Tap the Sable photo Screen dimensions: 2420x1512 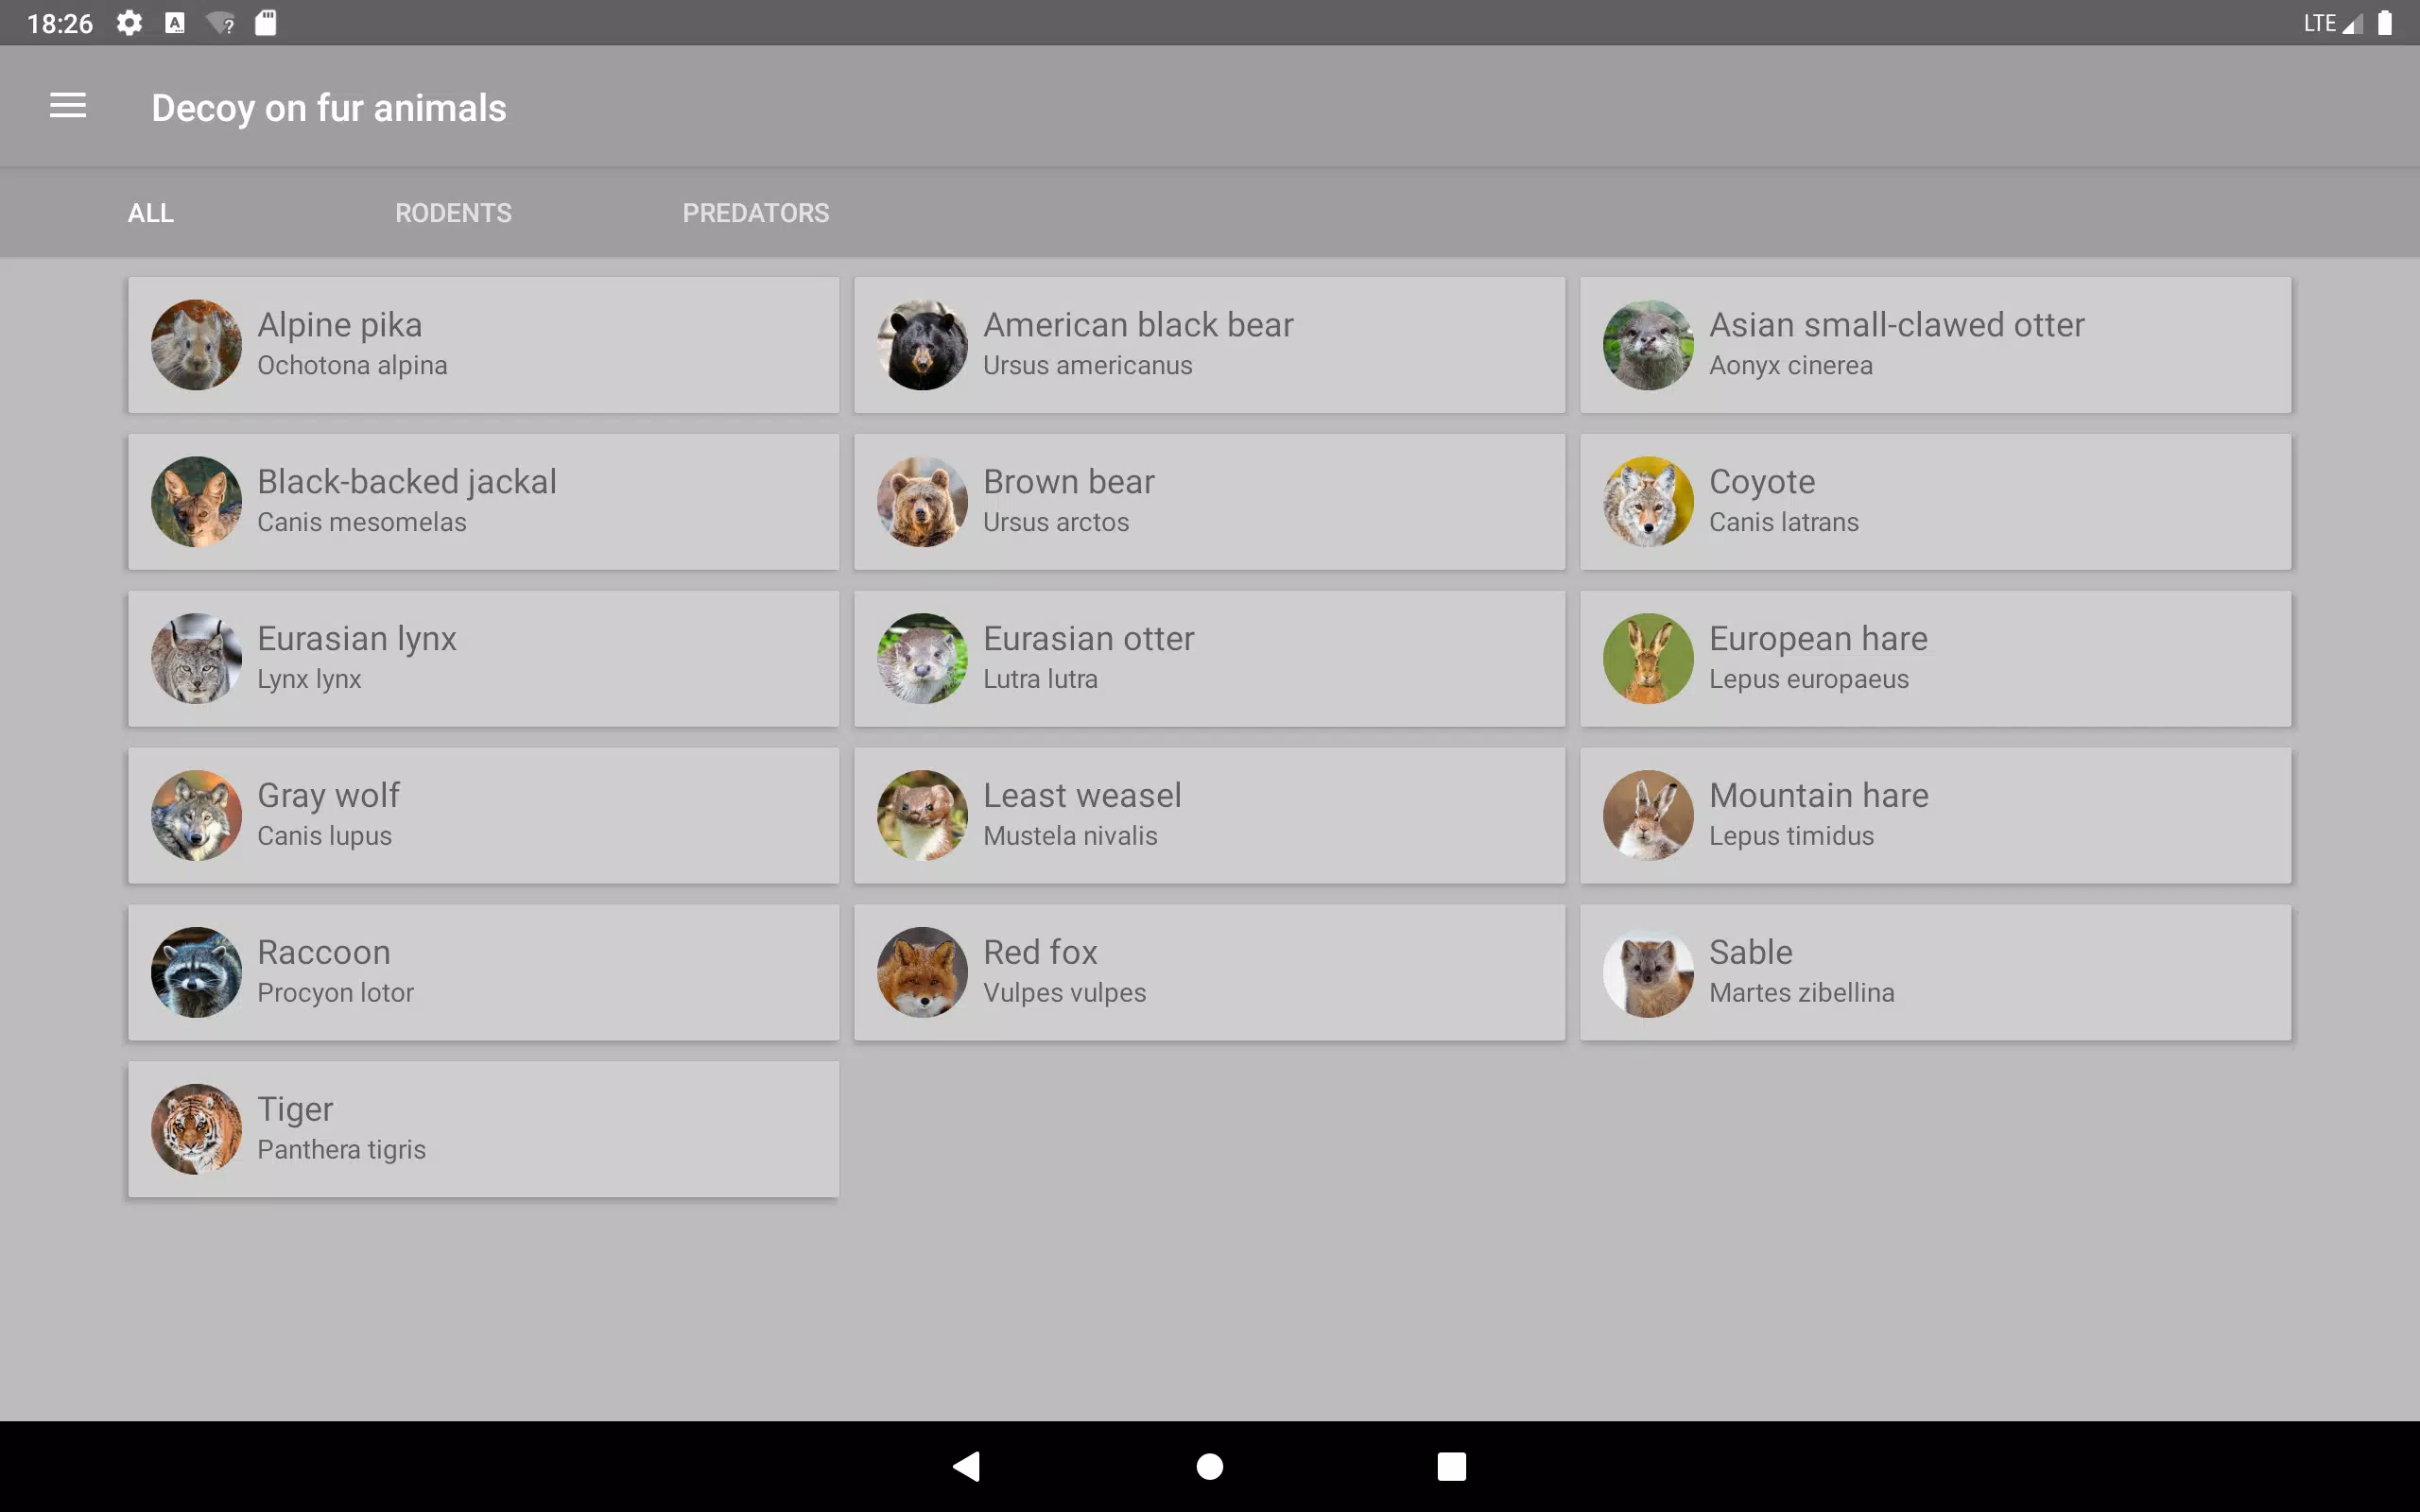pos(1648,972)
